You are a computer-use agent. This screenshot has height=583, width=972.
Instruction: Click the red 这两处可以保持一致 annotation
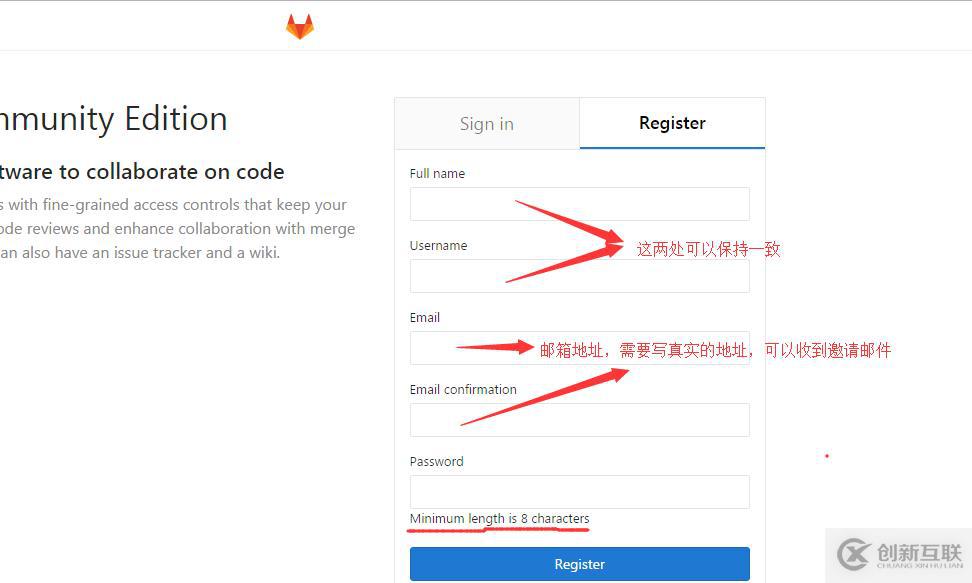[x=708, y=249]
